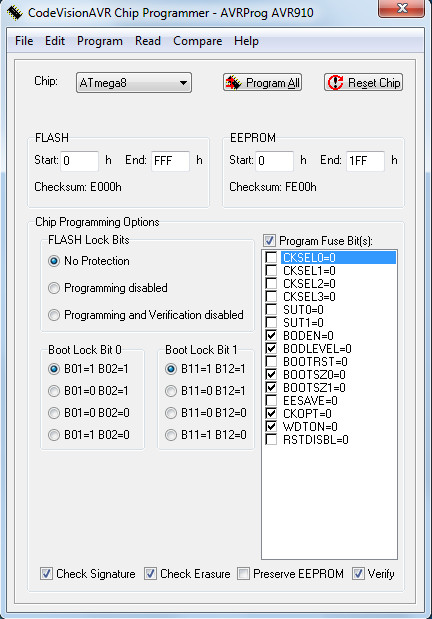Image resolution: width=432 pixels, height=619 pixels.
Task: Disable the Check Signature checkbox
Action: pos(46,573)
